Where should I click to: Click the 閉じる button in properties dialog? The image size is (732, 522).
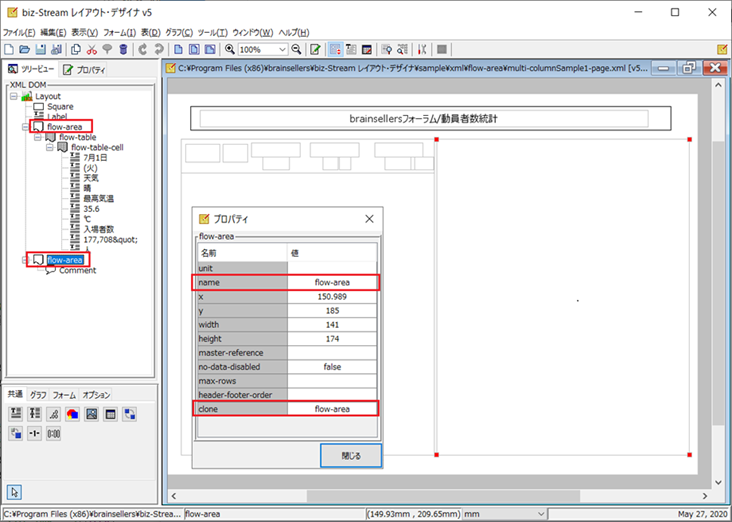point(351,456)
